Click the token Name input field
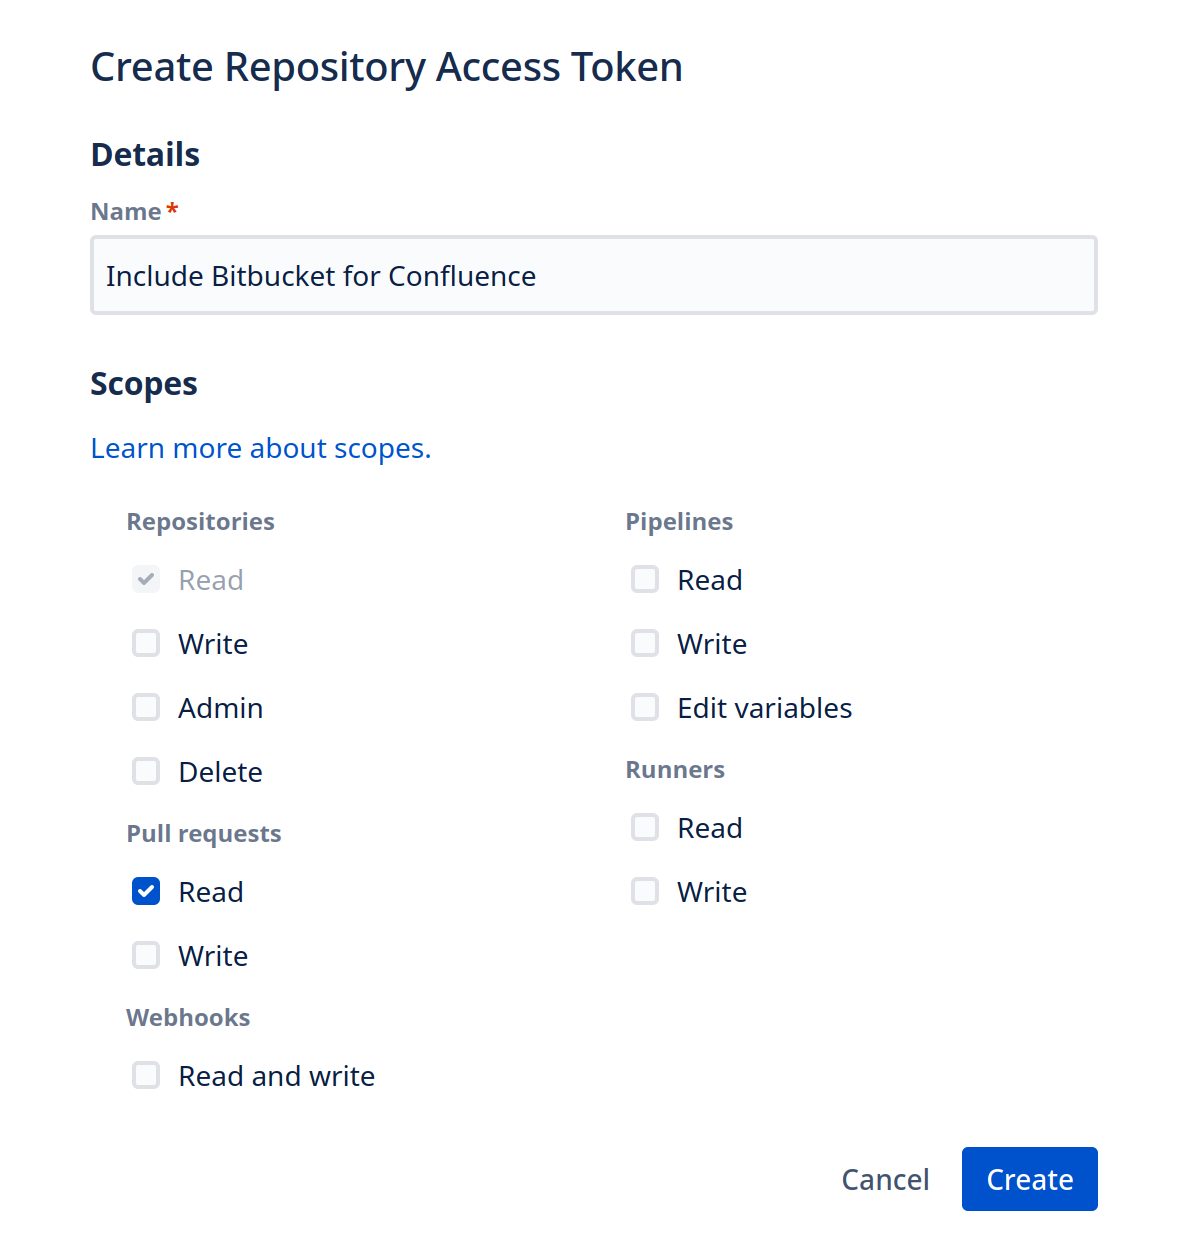1187x1254 pixels. (x=593, y=275)
